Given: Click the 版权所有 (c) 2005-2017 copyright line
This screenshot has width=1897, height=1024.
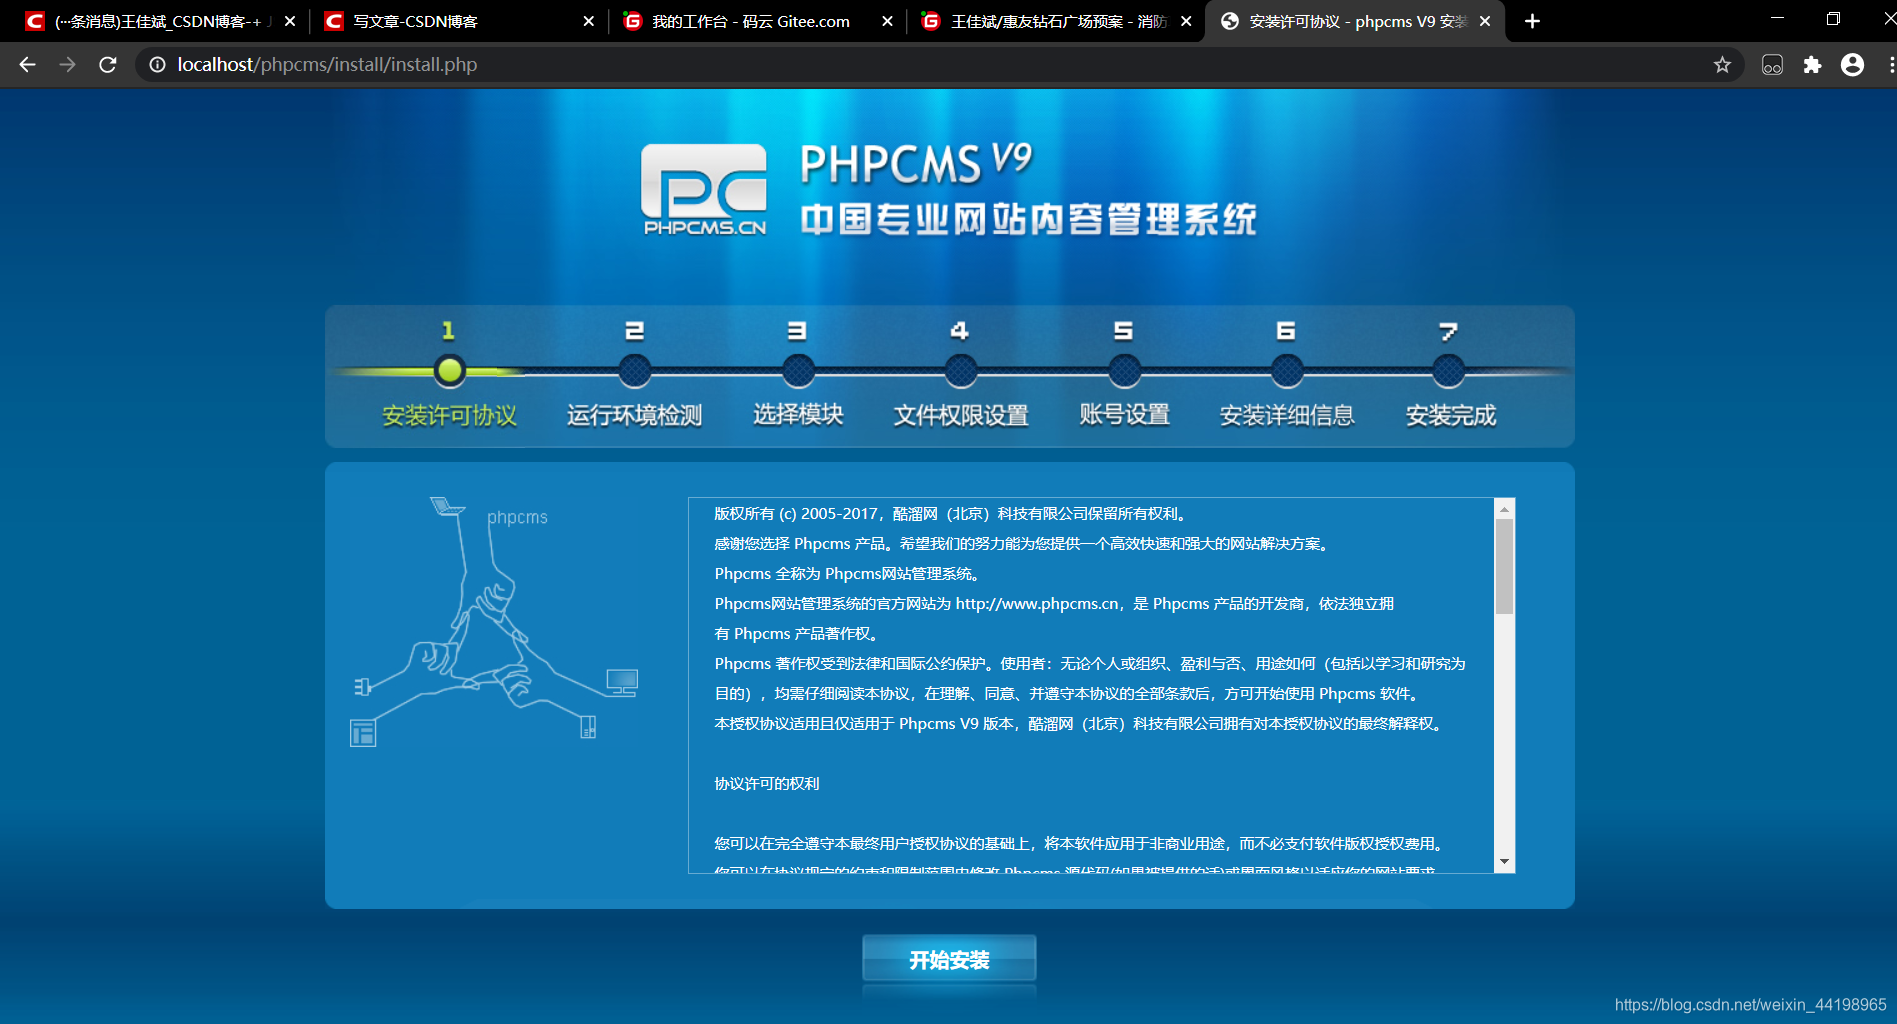Looking at the screenshot, I should tap(951, 514).
